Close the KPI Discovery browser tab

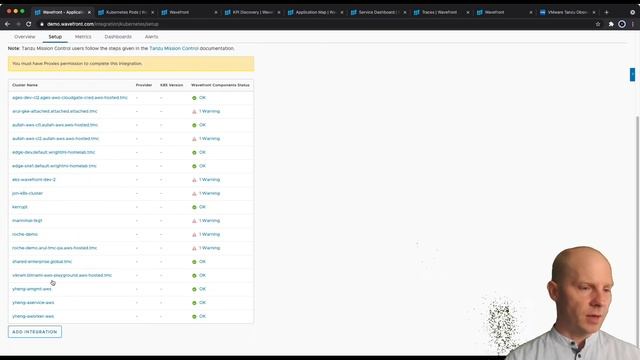click(x=279, y=12)
